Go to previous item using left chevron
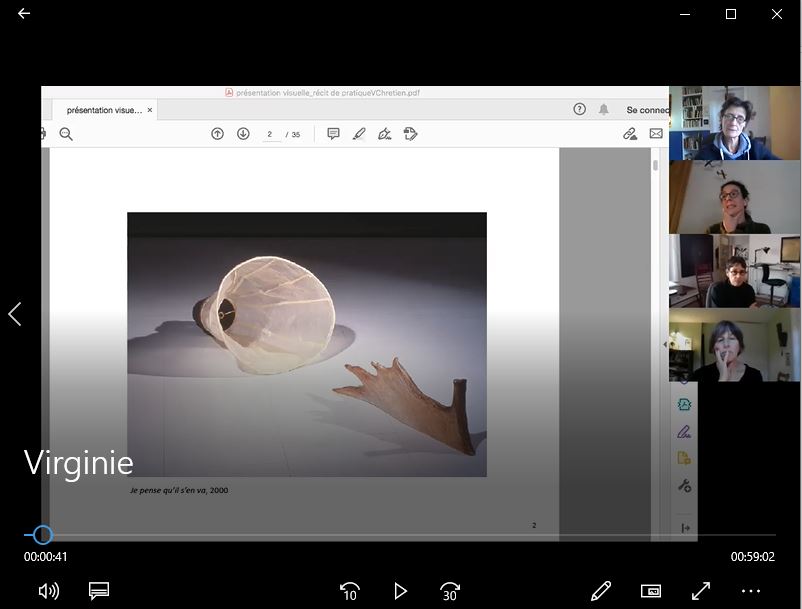This screenshot has height=609, width=802. coord(15,314)
